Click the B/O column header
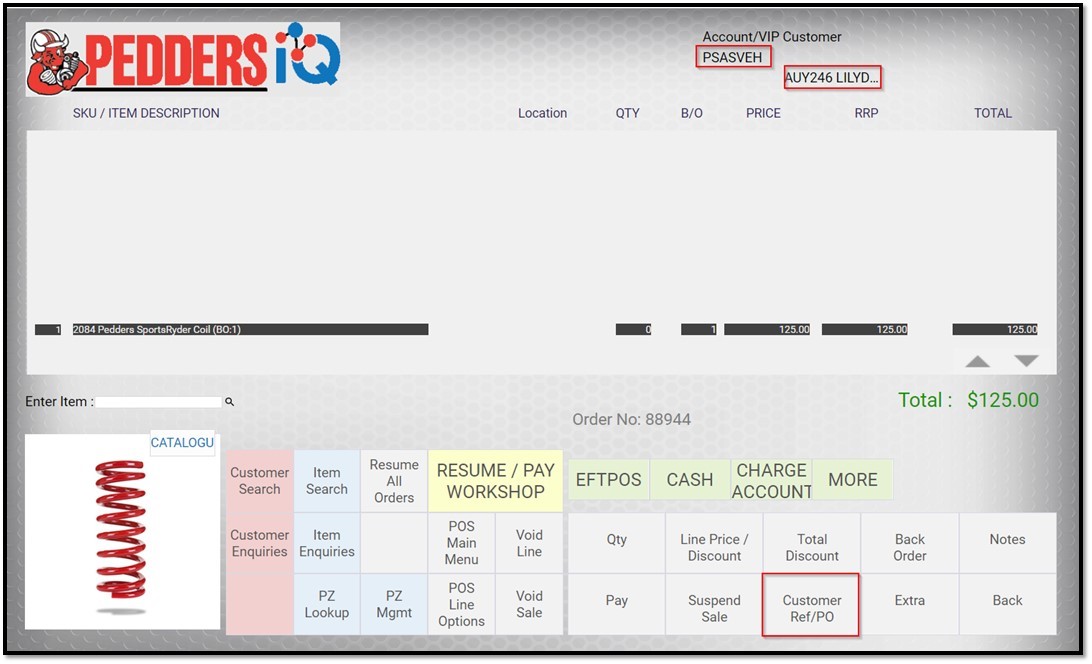Viewport: 1092px width, 664px height. 692,113
